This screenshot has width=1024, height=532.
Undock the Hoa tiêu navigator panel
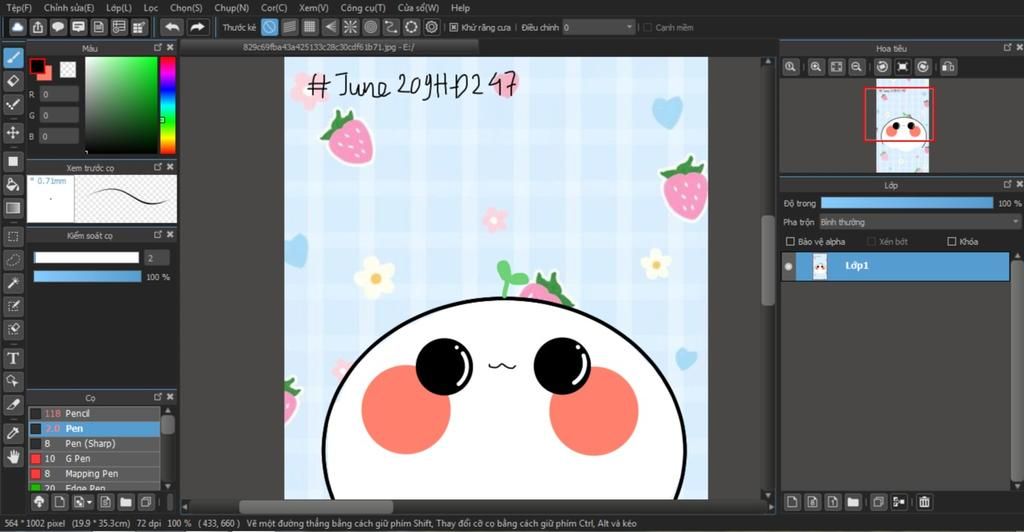pyautogui.click(x=1008, y=48)
